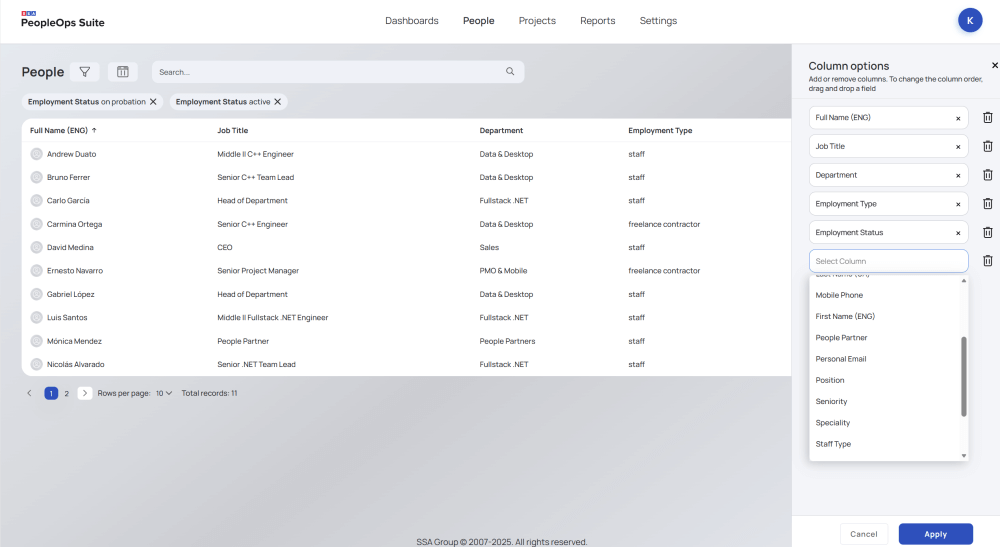Choose 'Seniority' from the column list
This screenshot has width=1000, height=547.
point(831,401)
